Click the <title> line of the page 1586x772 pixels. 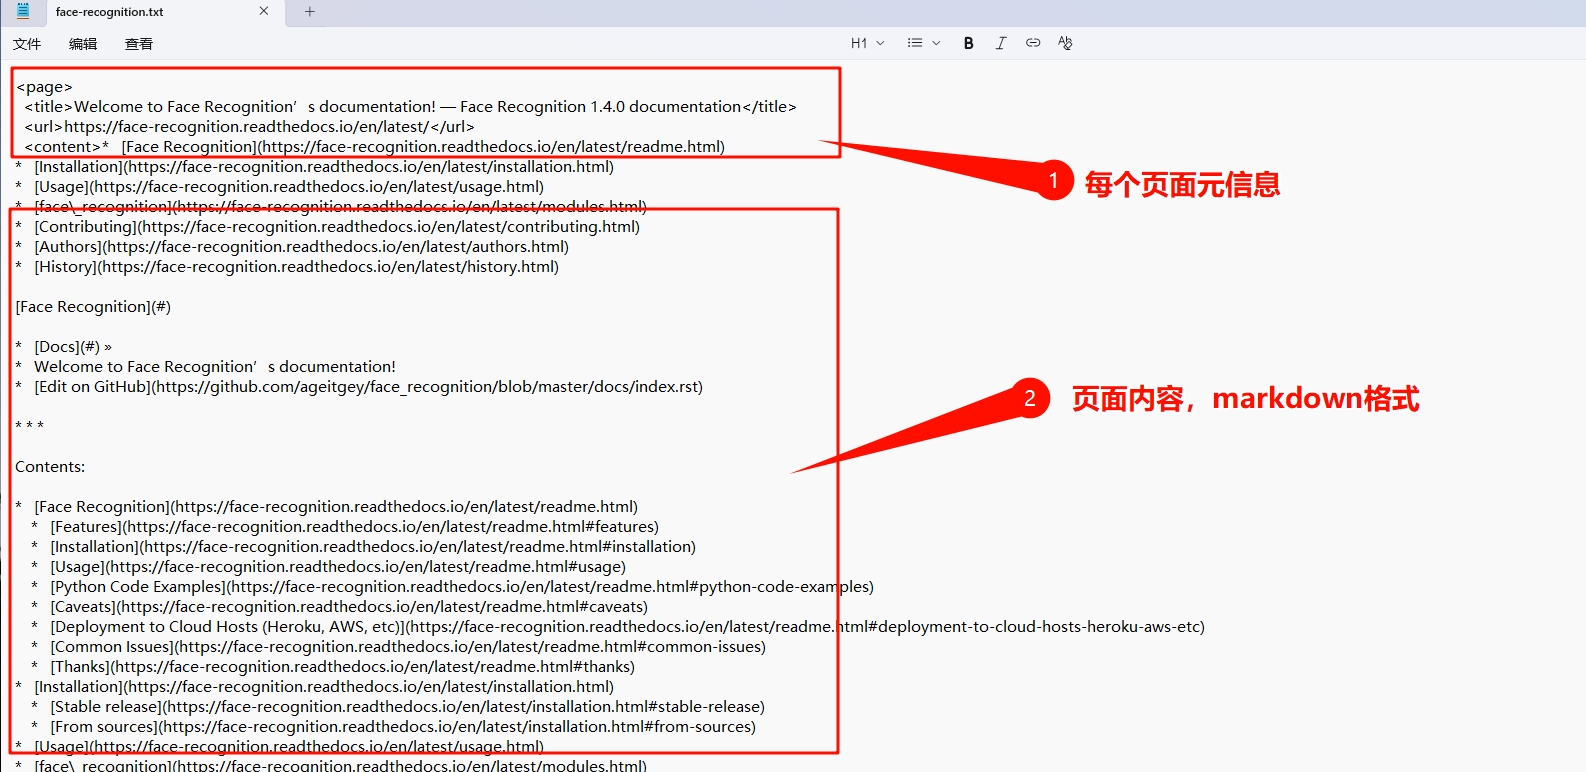(410, 107)
